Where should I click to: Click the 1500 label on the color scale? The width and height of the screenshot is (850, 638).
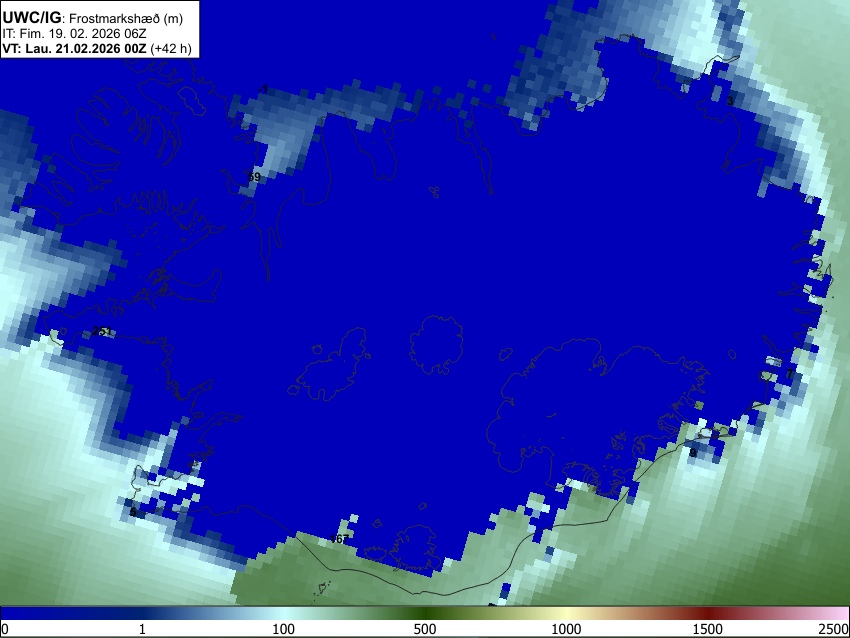point(708,629)
